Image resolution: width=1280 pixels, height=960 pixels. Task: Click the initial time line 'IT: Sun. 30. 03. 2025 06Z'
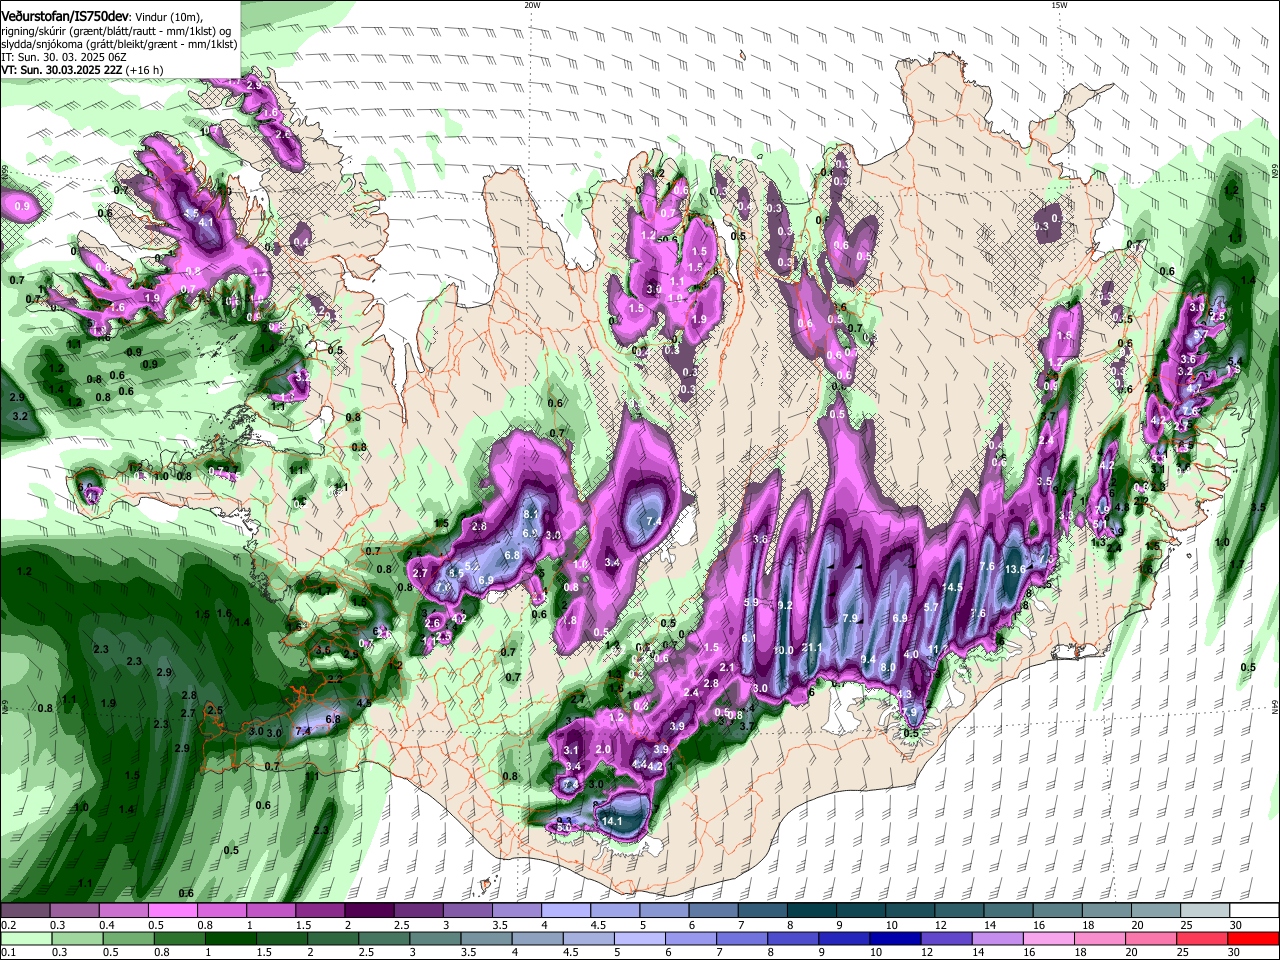click(64, 57)
